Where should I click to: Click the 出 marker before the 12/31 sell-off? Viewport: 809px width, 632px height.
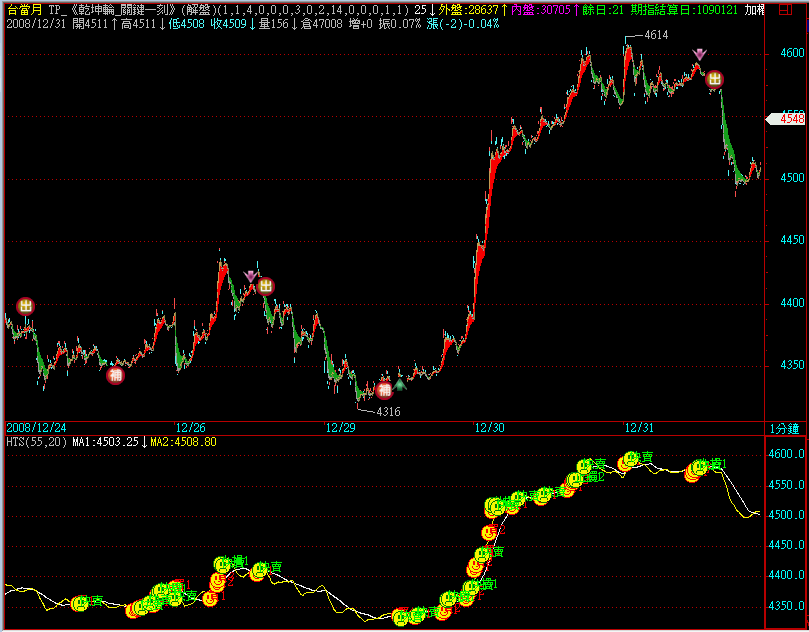coord(715,79)
